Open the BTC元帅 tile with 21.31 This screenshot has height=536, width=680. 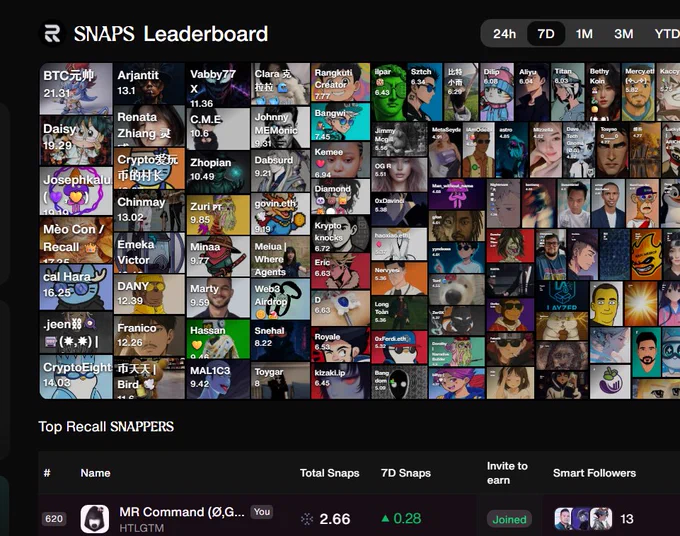76,88
